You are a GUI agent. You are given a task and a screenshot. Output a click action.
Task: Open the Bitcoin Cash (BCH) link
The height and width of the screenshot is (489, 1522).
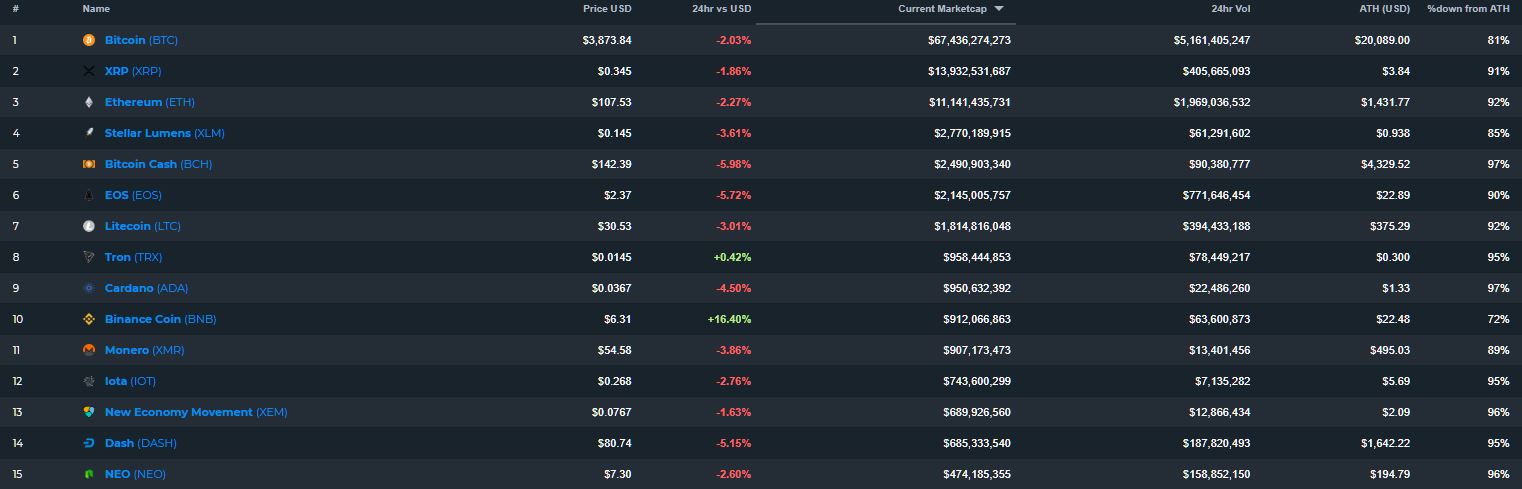(158, 164)
